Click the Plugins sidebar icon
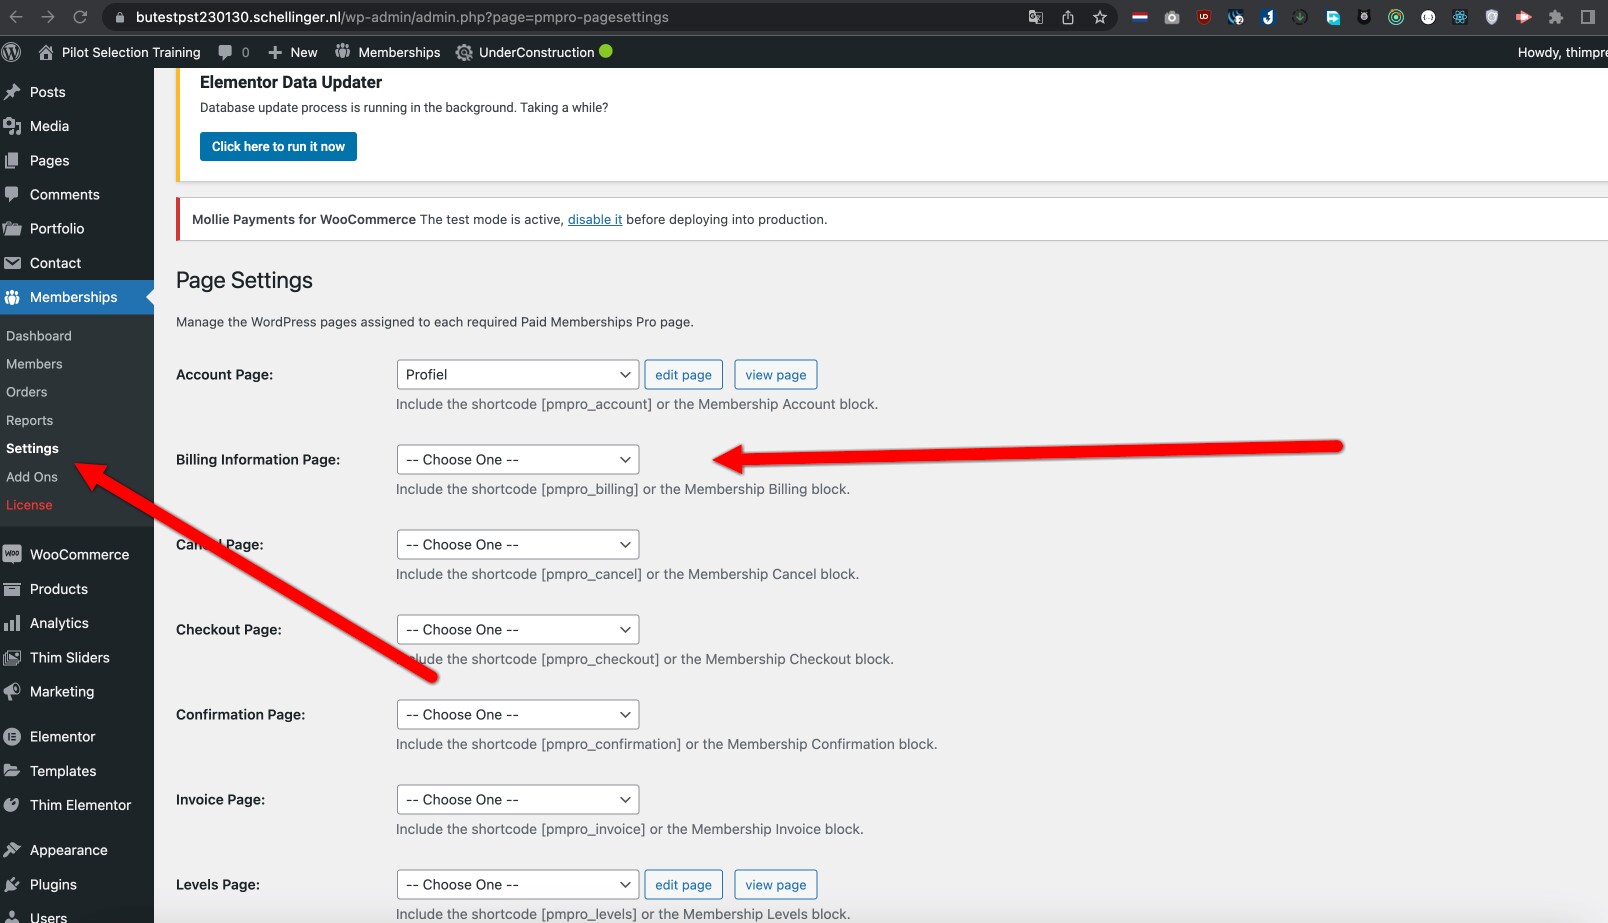This screenshot has height=923, width=1608. point(14,884)
